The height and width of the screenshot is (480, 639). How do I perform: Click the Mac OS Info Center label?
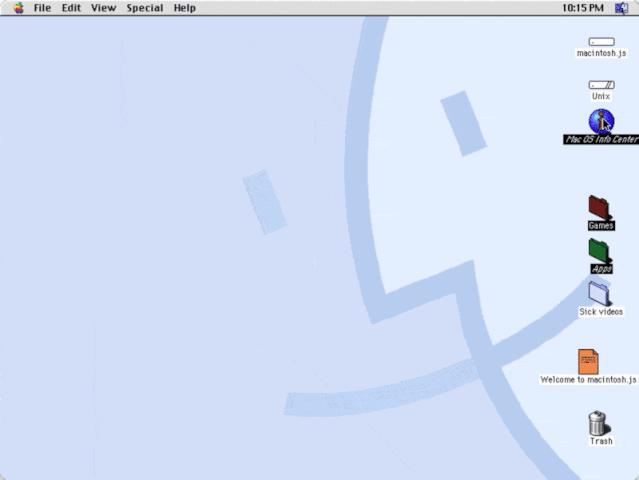tap(602, 139)
